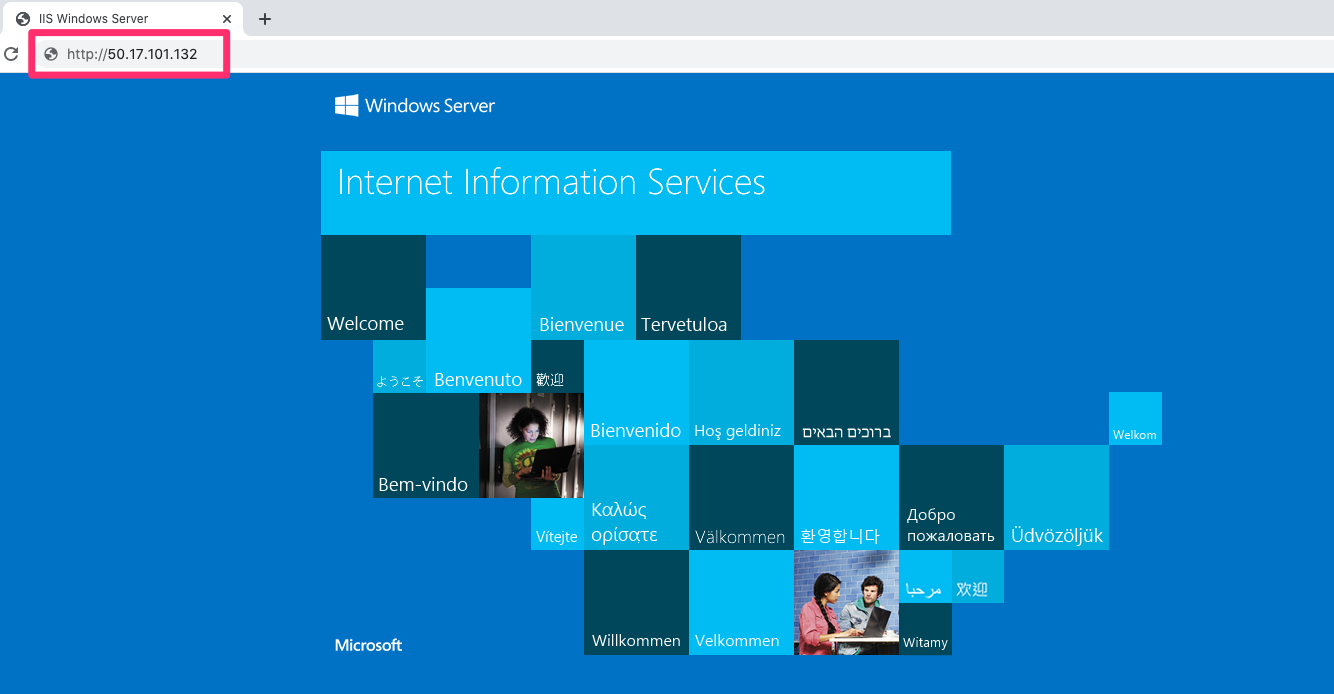1334x694 pixels.
Task: Click the Tervetuloa tile
Action: click(688, 287)
